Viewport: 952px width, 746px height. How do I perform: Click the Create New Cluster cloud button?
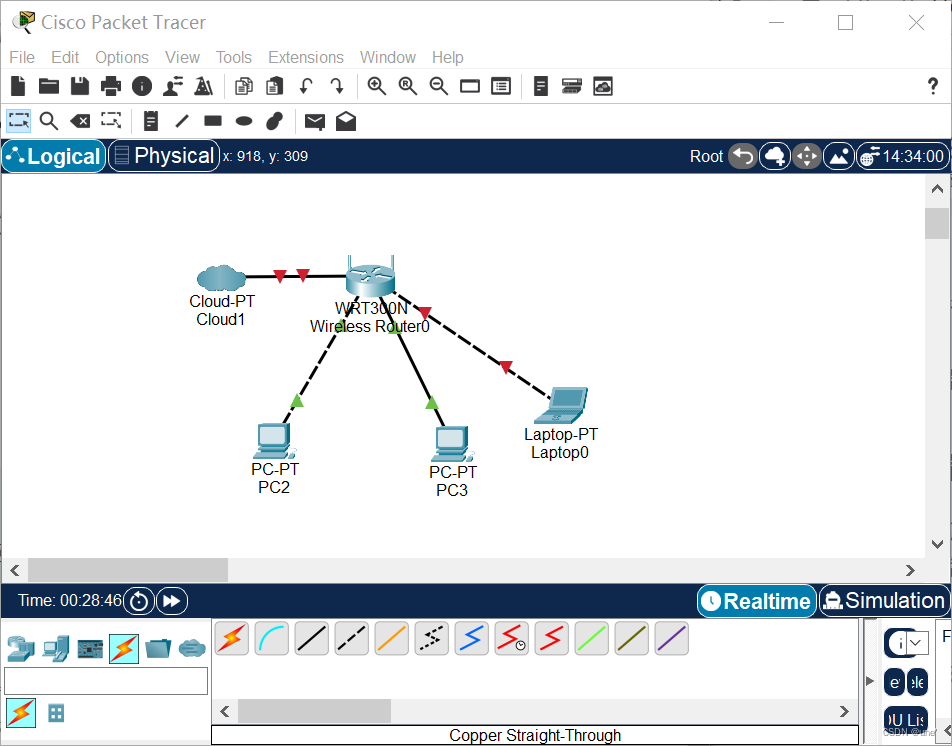[x=775, y=157]
